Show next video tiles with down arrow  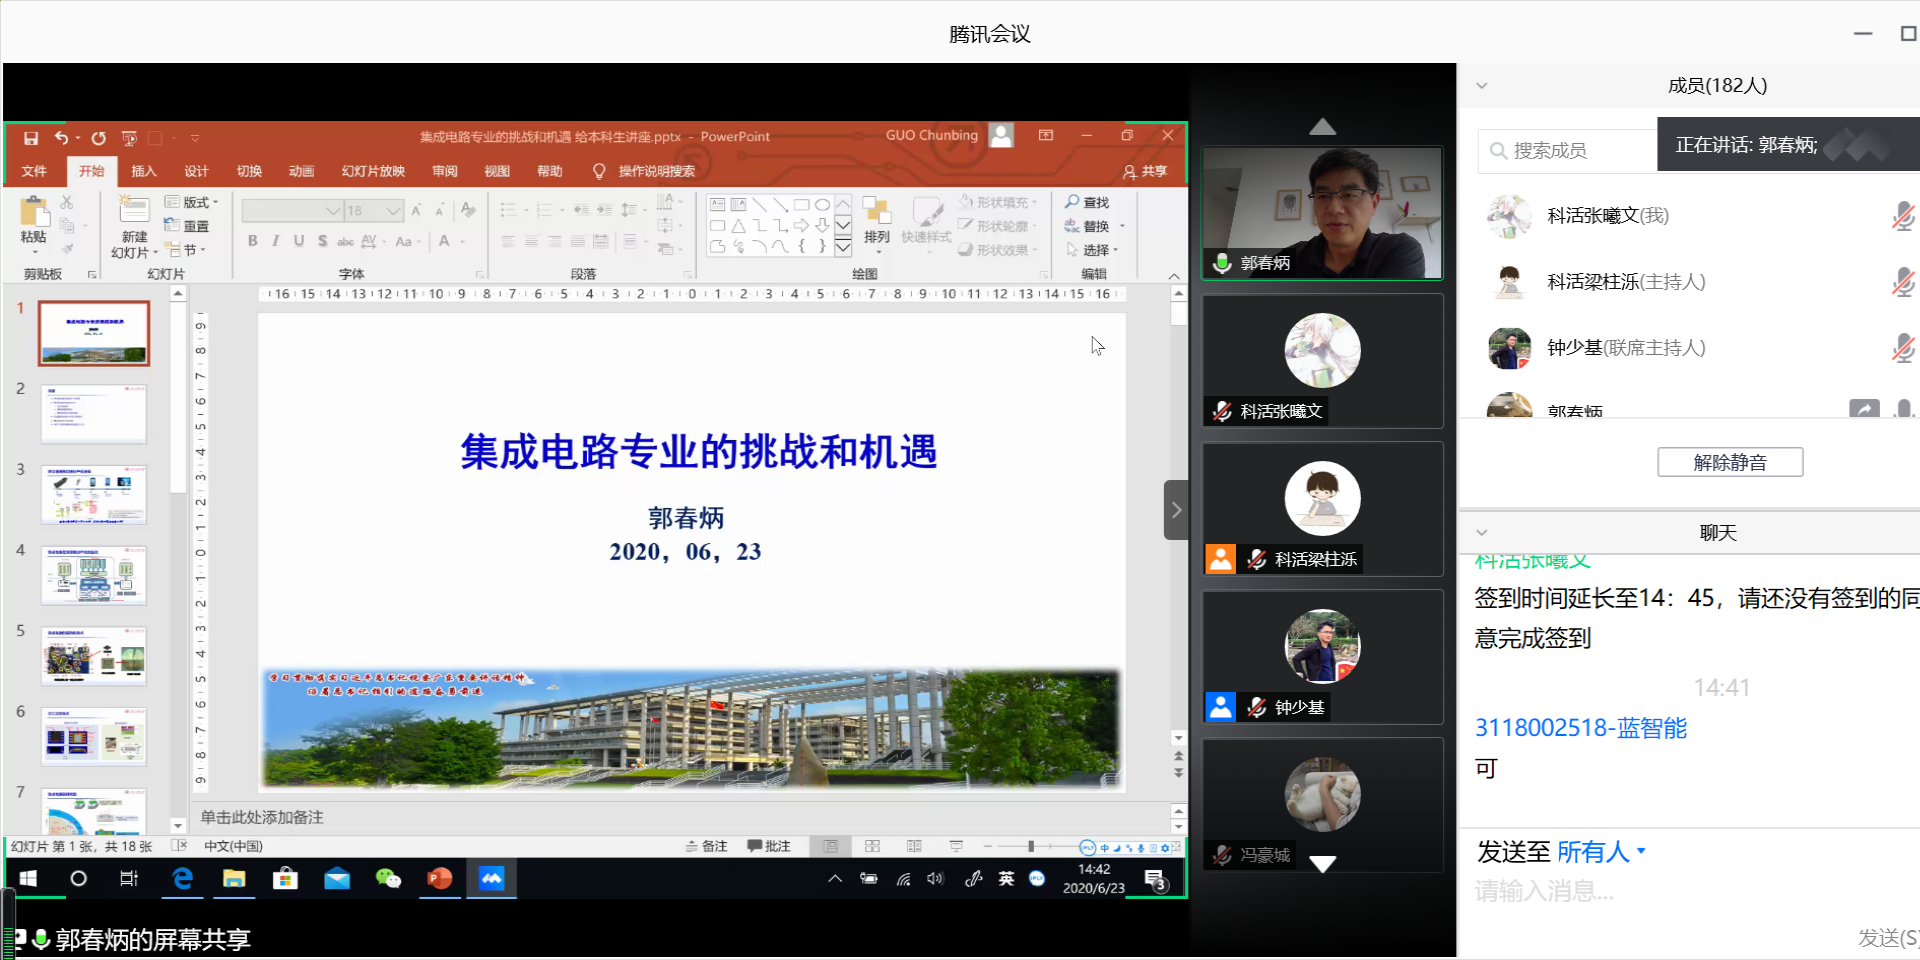click(1322, 864)
